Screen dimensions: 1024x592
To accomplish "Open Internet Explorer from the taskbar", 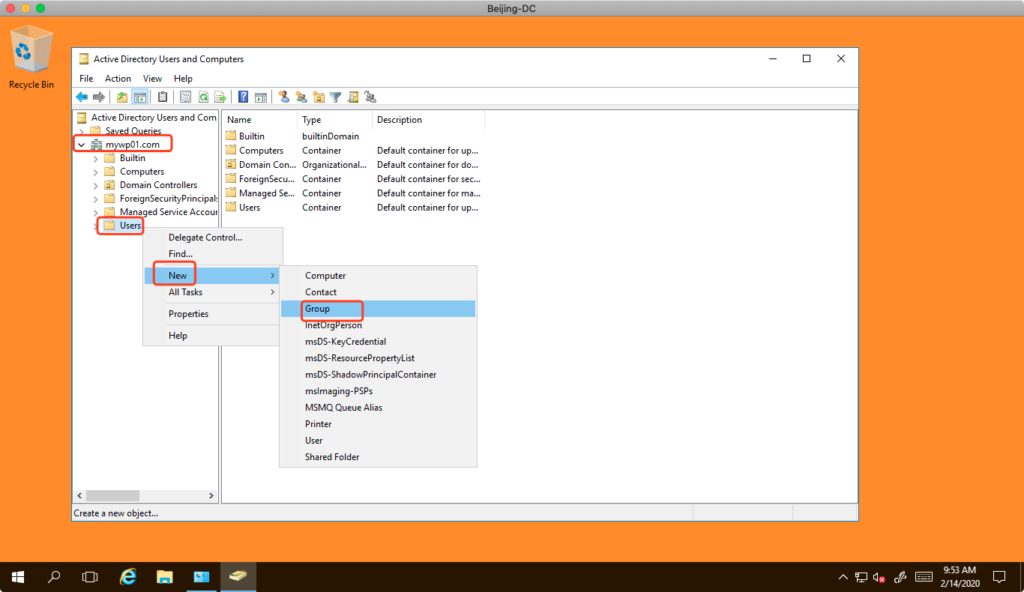I will pos(128,577).
